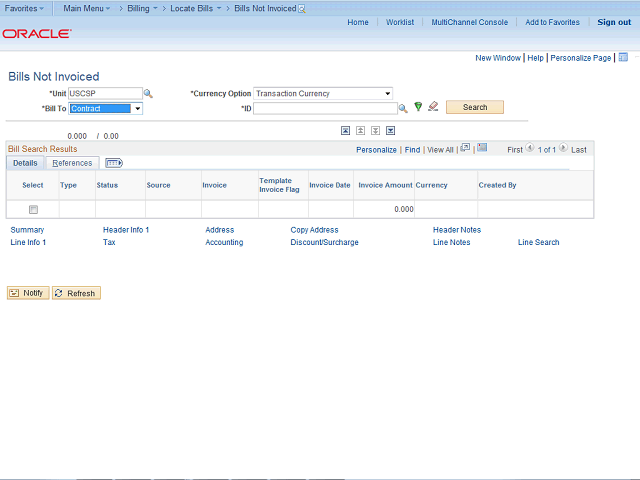Click the Unit lookup magnifier icon

148,94
